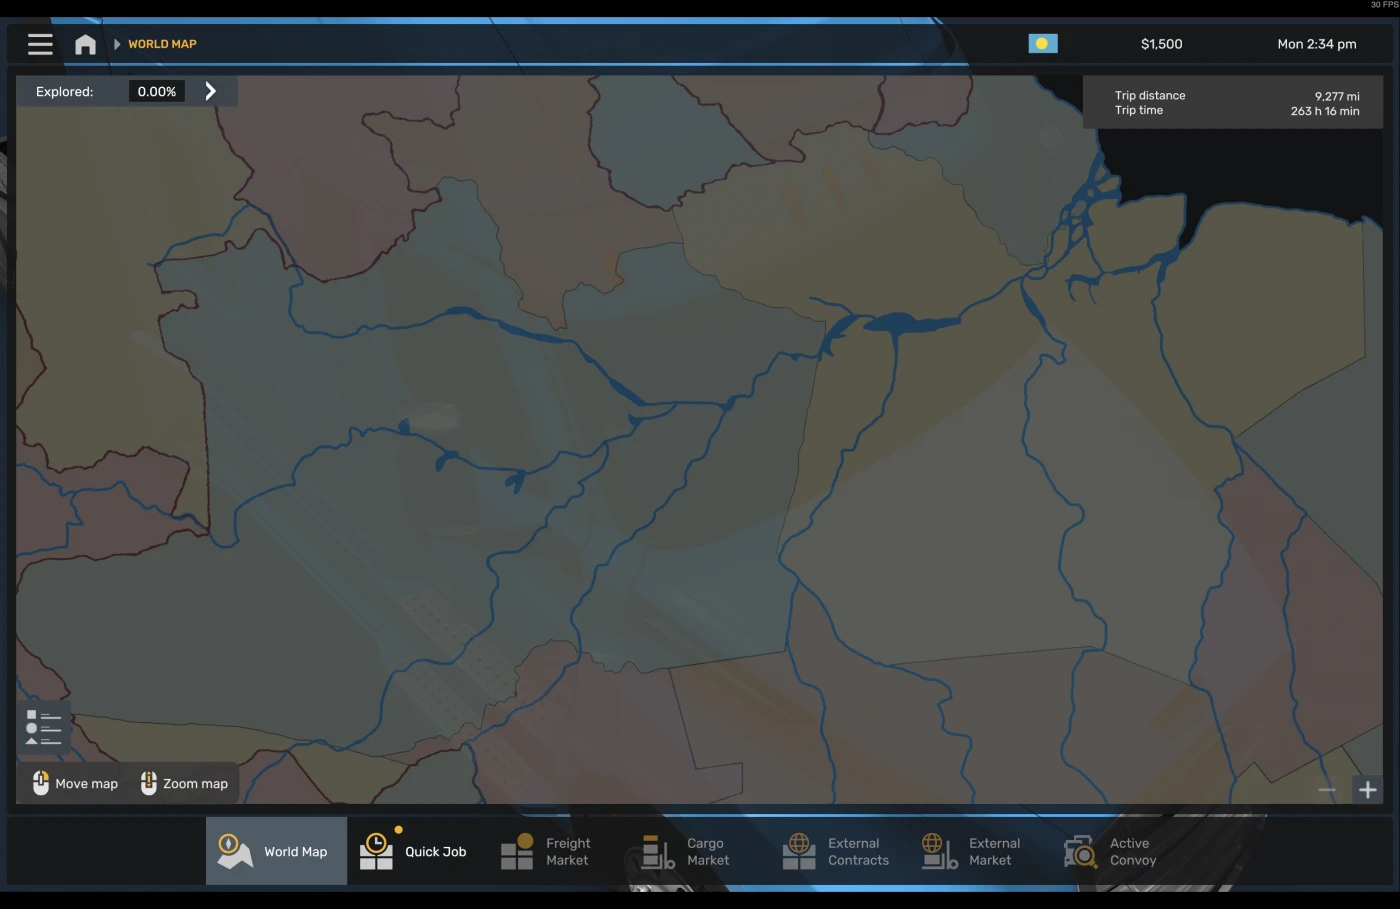Open the Active Convoy magnifier icon
The image size is (1400, 909).
click(x=1079, y=851)
